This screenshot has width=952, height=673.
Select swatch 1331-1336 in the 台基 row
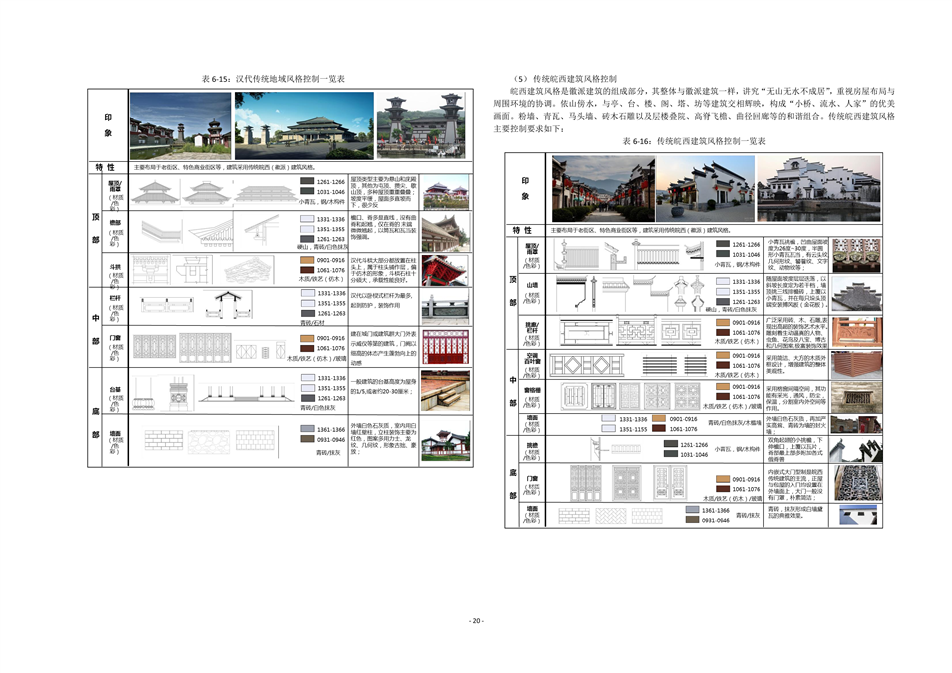pyautogui.click(x=307, y=377)
